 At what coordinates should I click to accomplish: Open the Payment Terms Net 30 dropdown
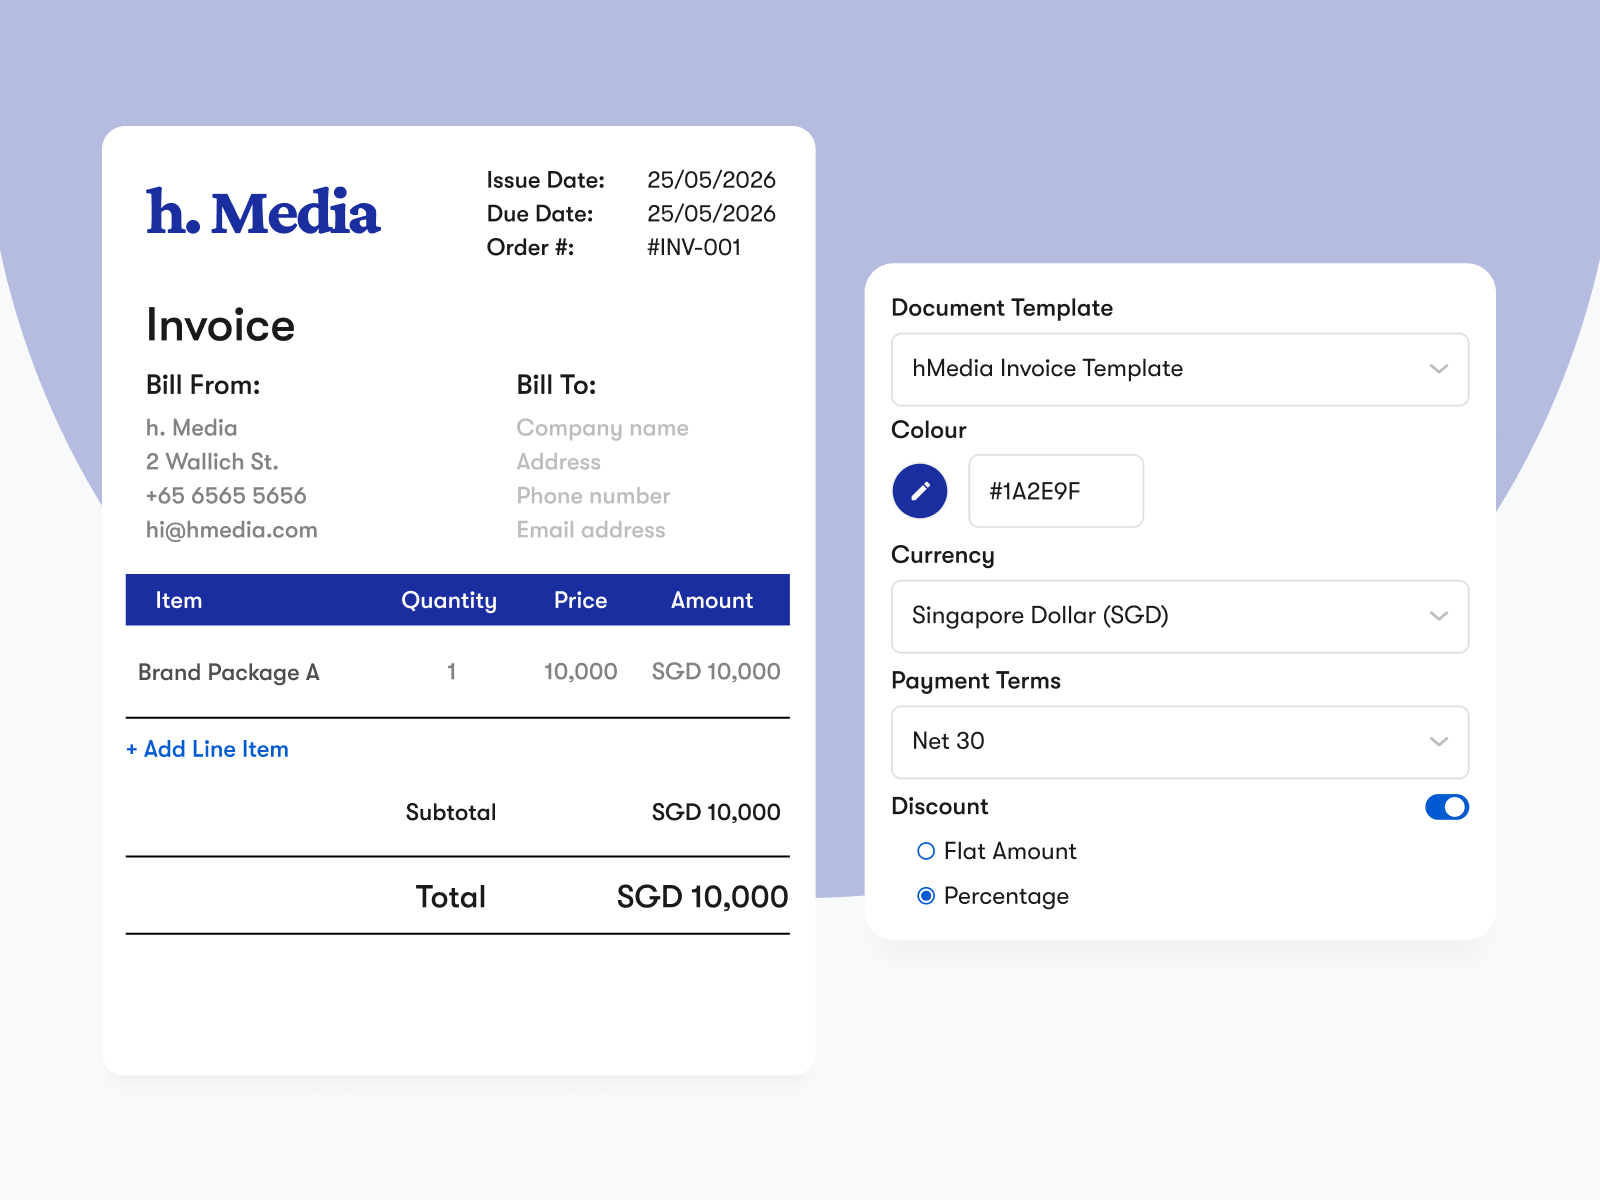(1180, 742)
